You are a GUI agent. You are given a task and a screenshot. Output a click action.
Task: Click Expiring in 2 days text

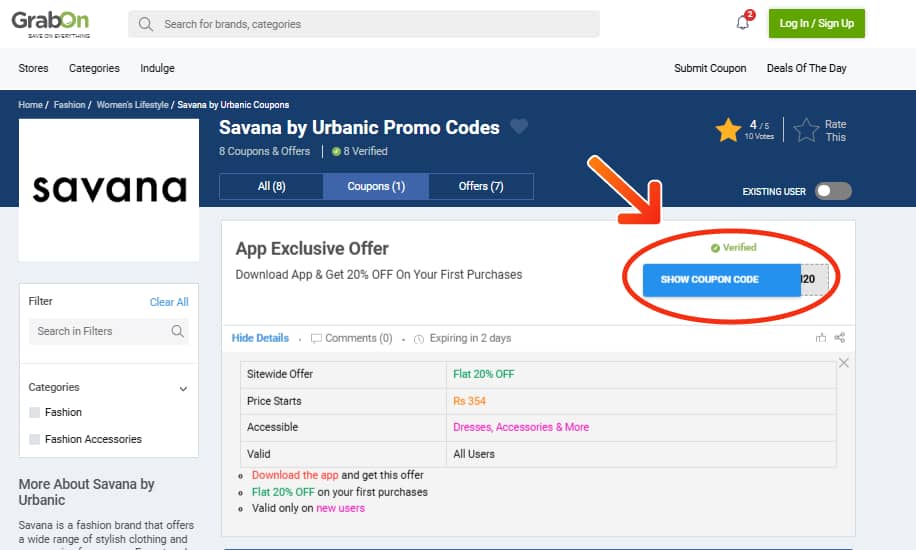[470, 338]
